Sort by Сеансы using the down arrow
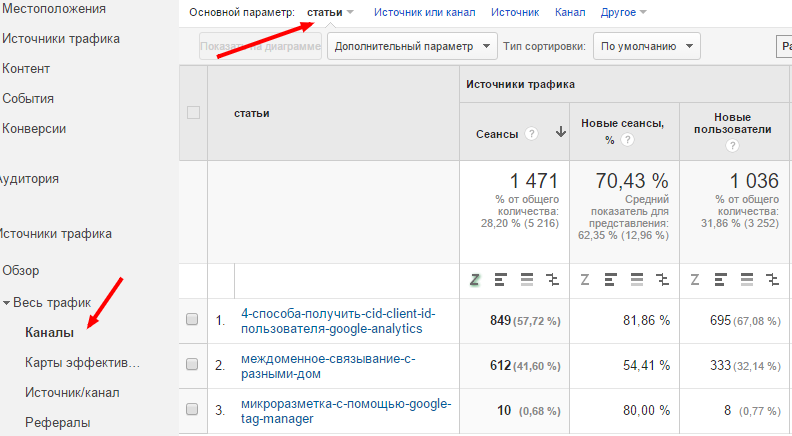This screenshot has width=792, height=436. click(560, 132)
